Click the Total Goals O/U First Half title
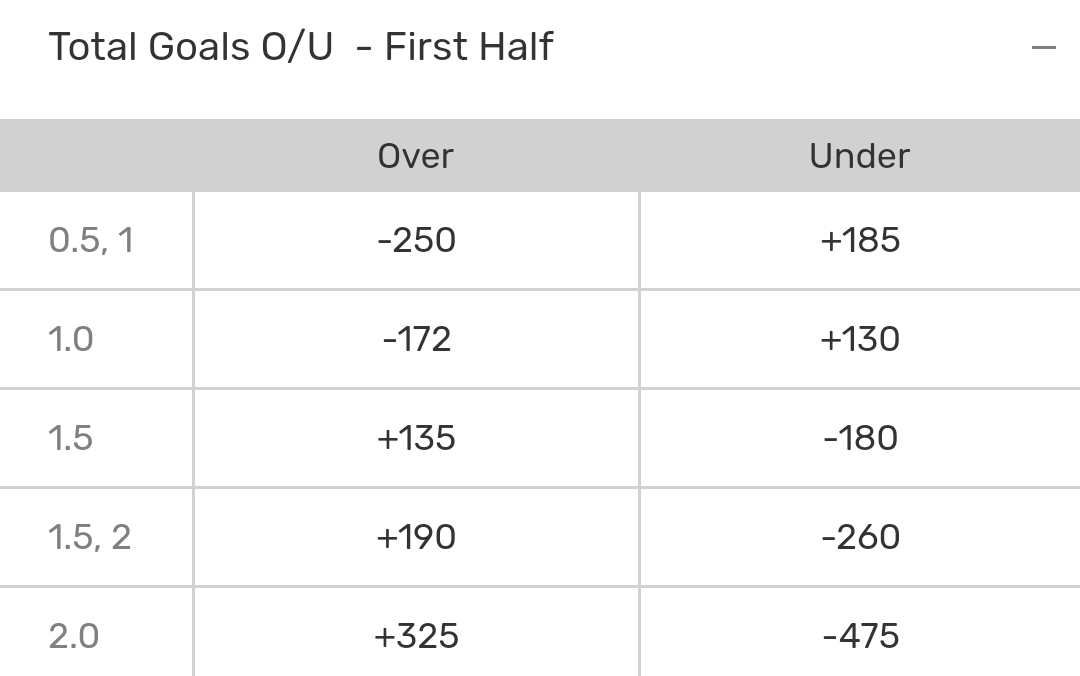 [301, 47]
